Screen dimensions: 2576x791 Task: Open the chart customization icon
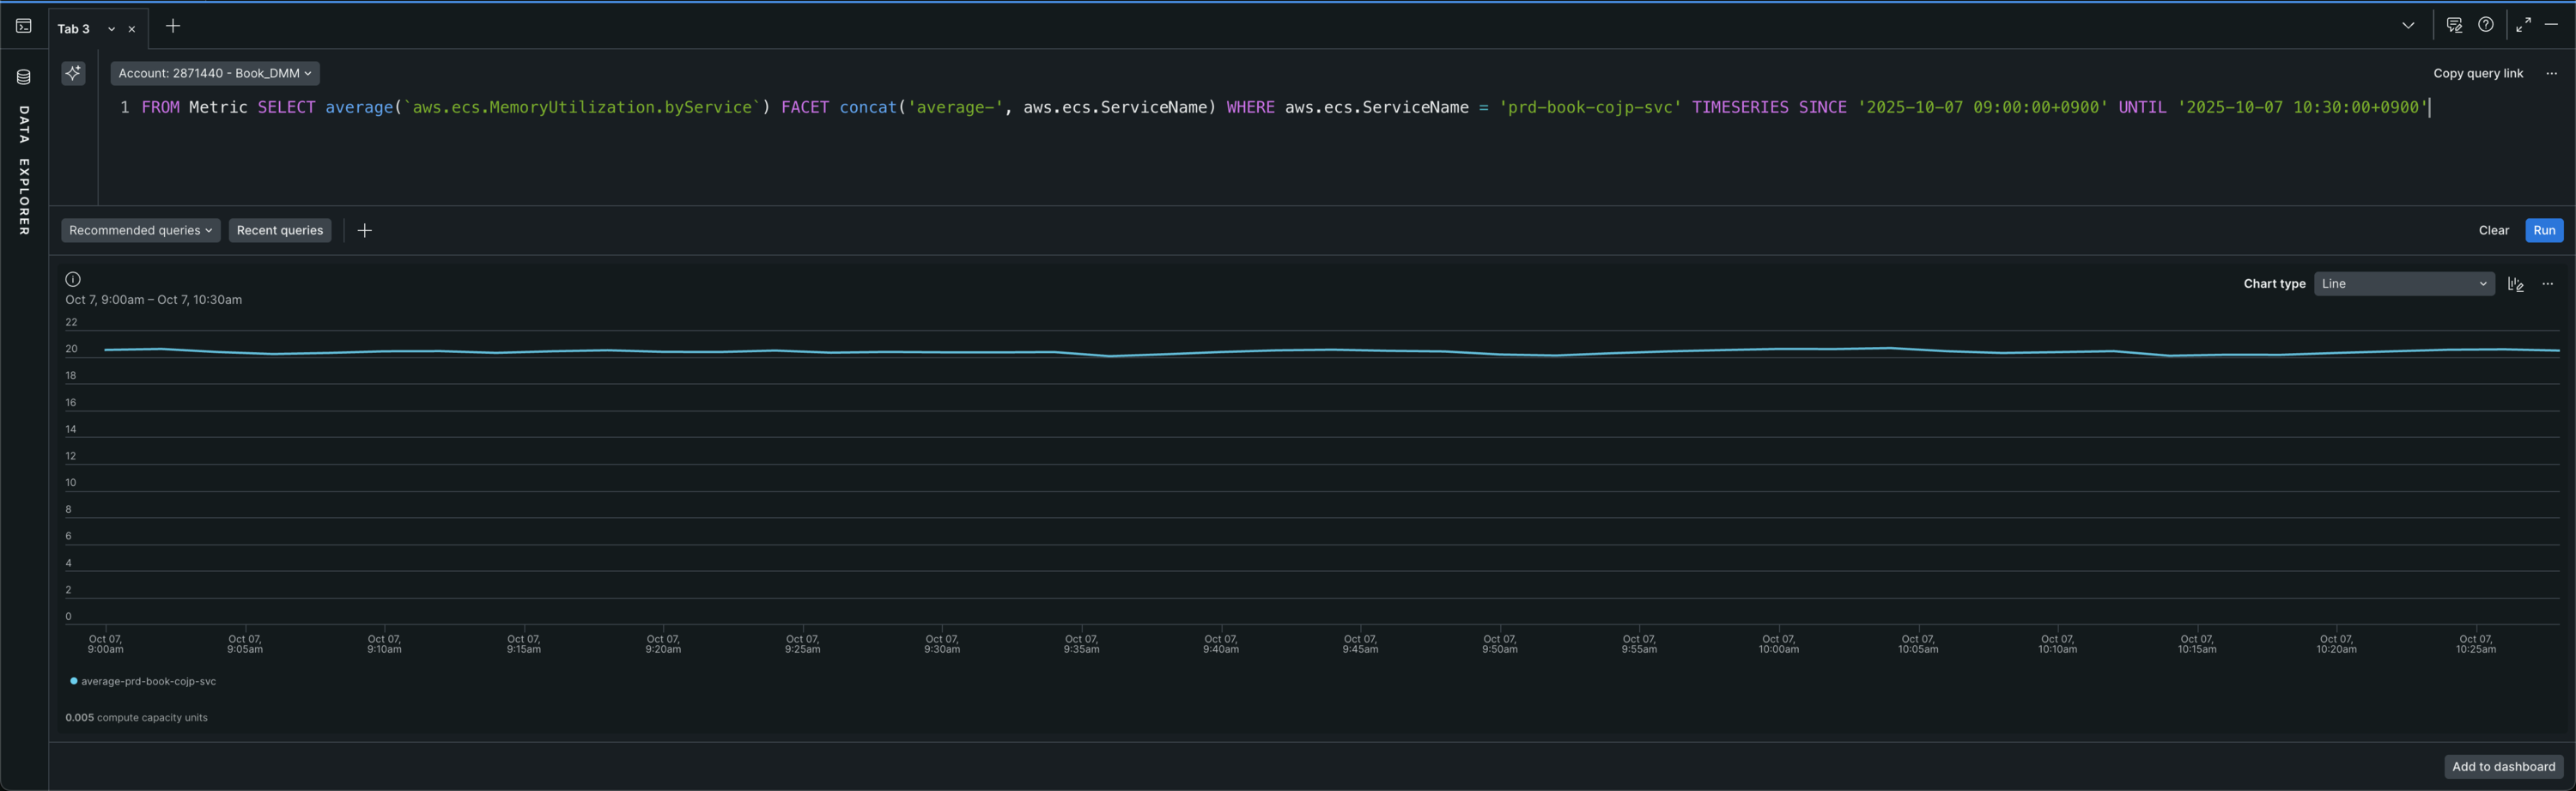pos(2516,284)
